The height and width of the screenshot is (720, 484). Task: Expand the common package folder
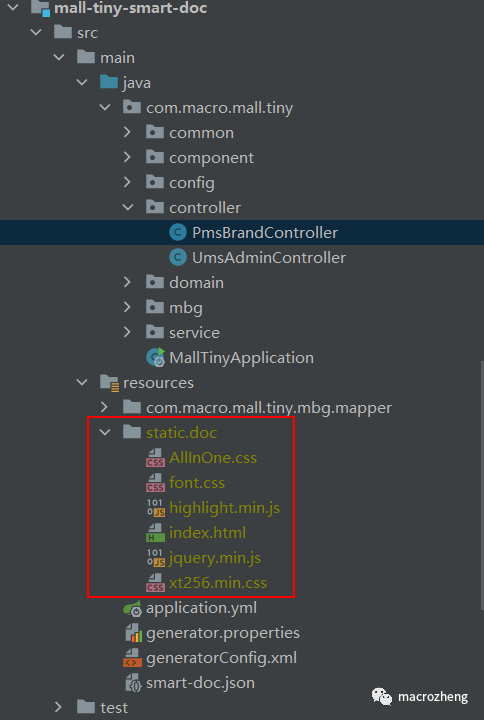127,132
